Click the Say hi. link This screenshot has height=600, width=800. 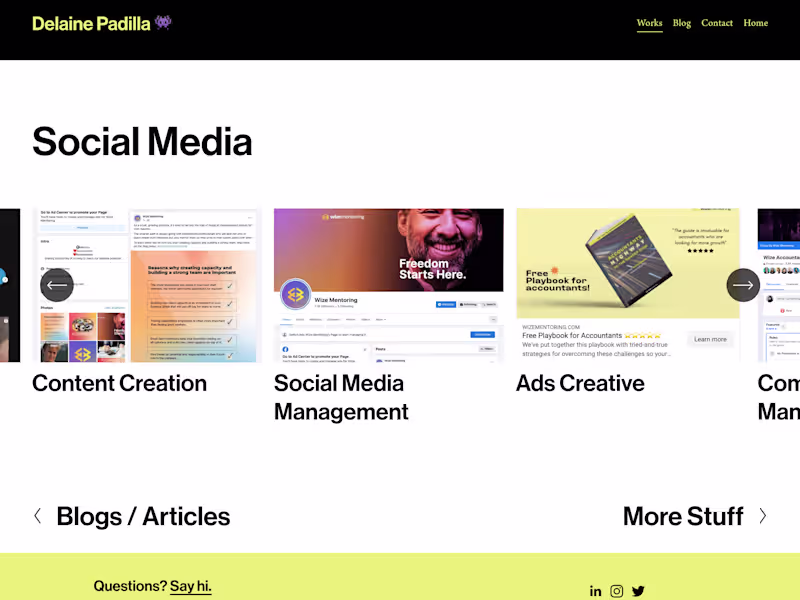190,586
